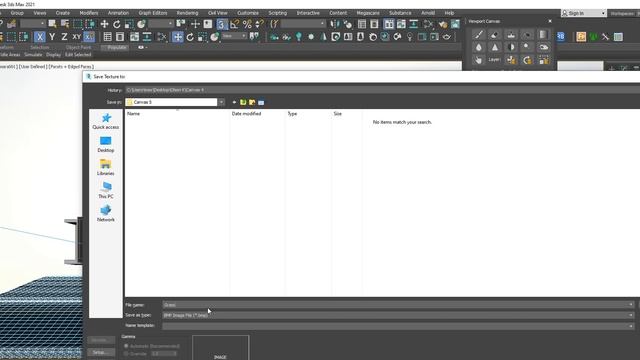Expand the Save as type dropdown
Image resolution: width=640 pixels, height=360 pixels.
coord(631,315)
